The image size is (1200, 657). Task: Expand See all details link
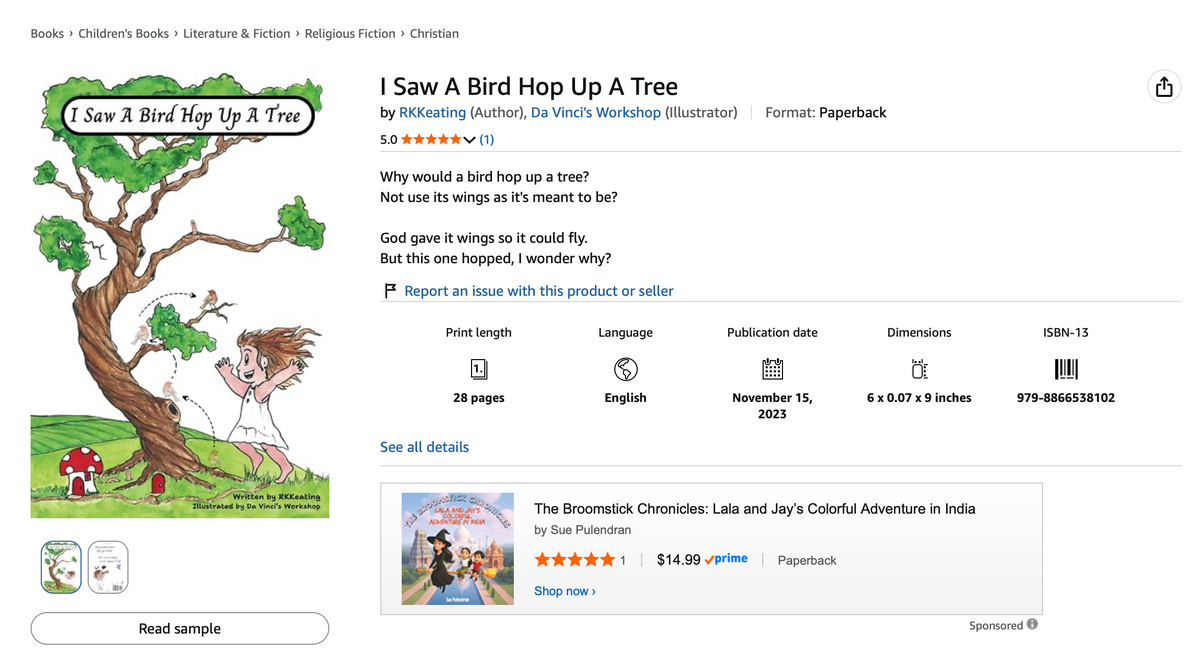(424, 447)
